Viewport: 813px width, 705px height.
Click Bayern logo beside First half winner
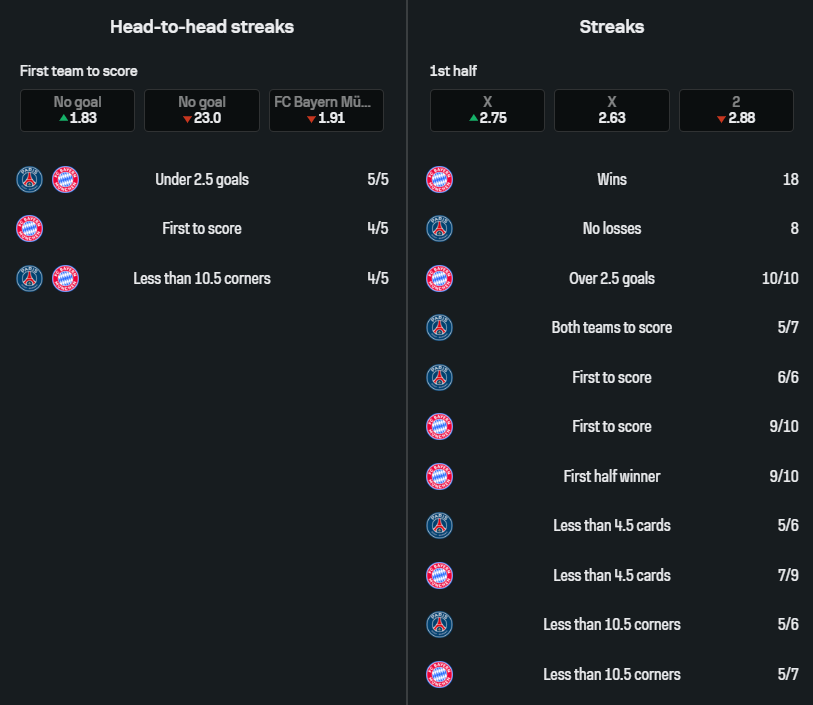(439, 476)
